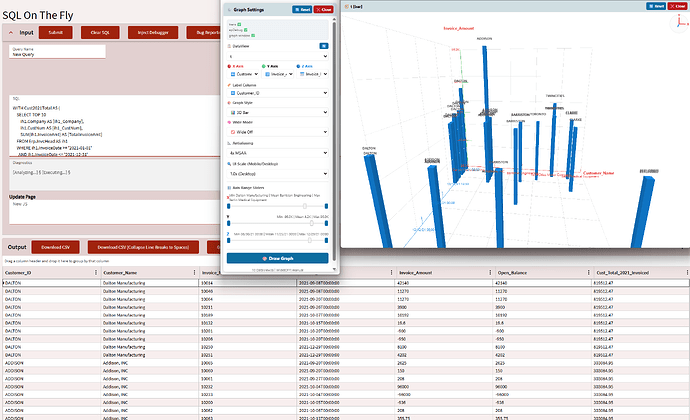Open the Y Axis column dropdown
This screenshot has height=420, width=690.
pos(279,74)
